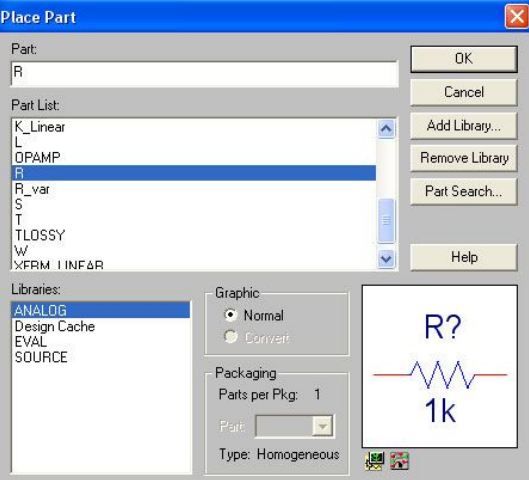The height and width of the screenshot is (480, 529).
Task: Open Add Library dialog
Action: click(x=464, y=125)
